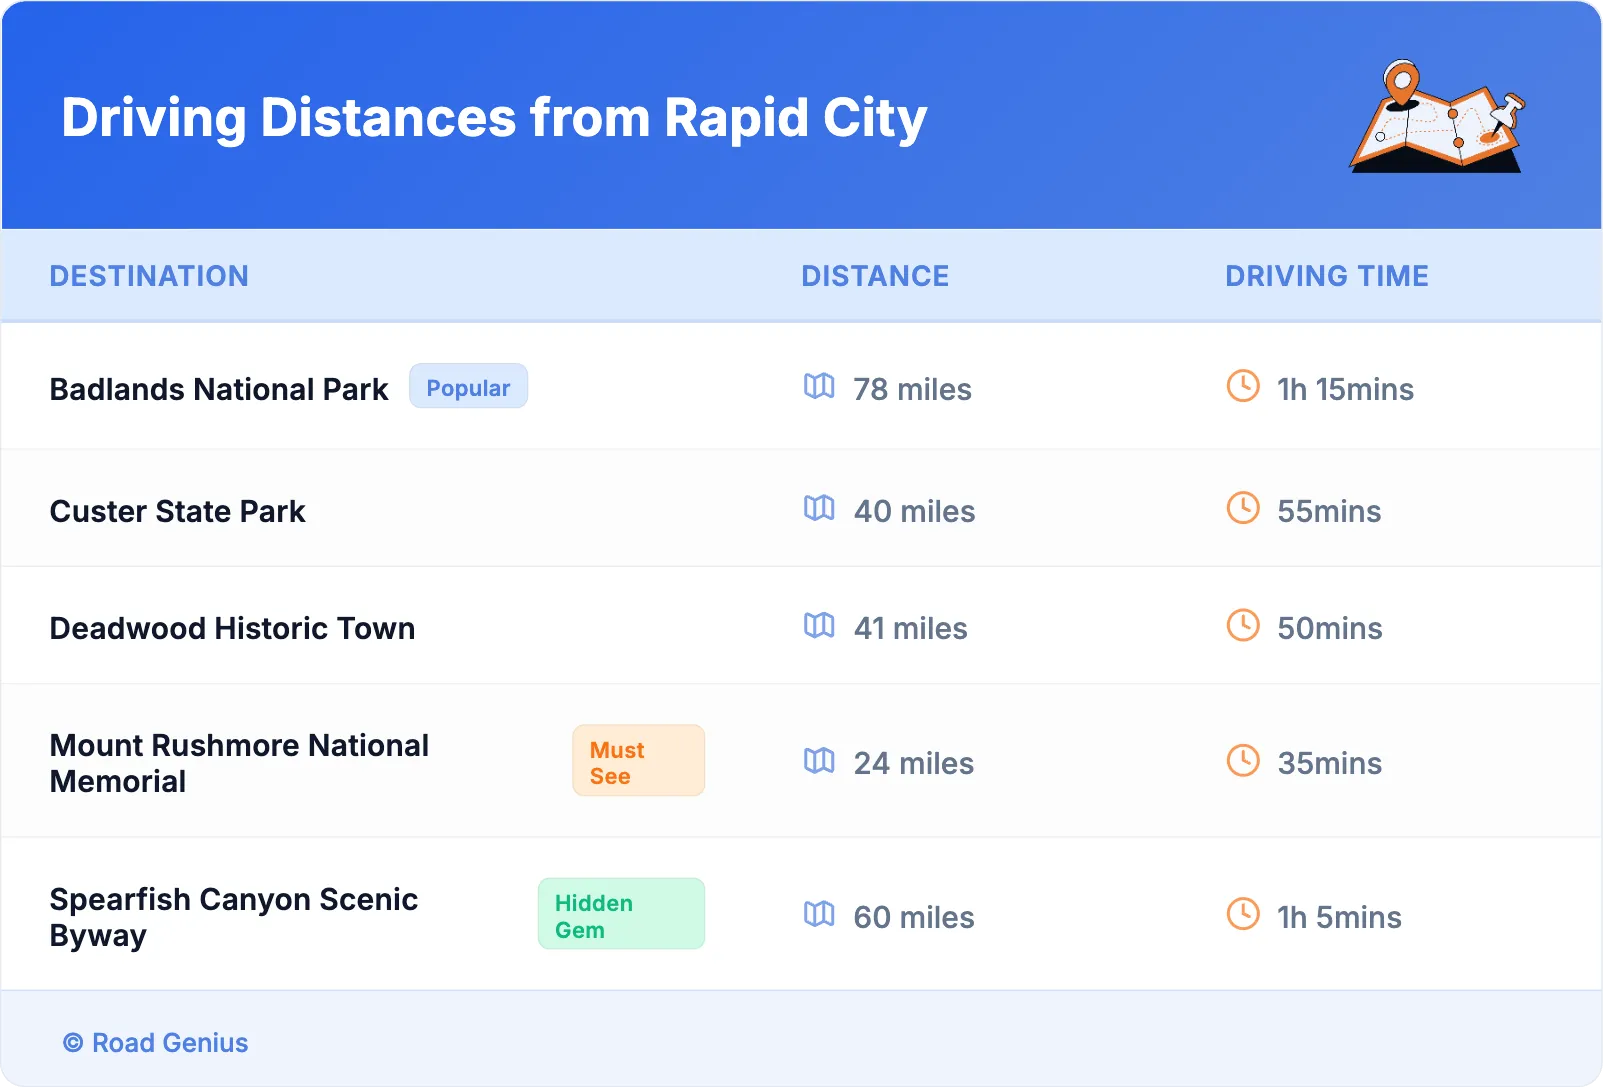This screenshot has width=1604, height=1088.
Task: Click map icon beside 78 miles
Action: click(819, 386)
